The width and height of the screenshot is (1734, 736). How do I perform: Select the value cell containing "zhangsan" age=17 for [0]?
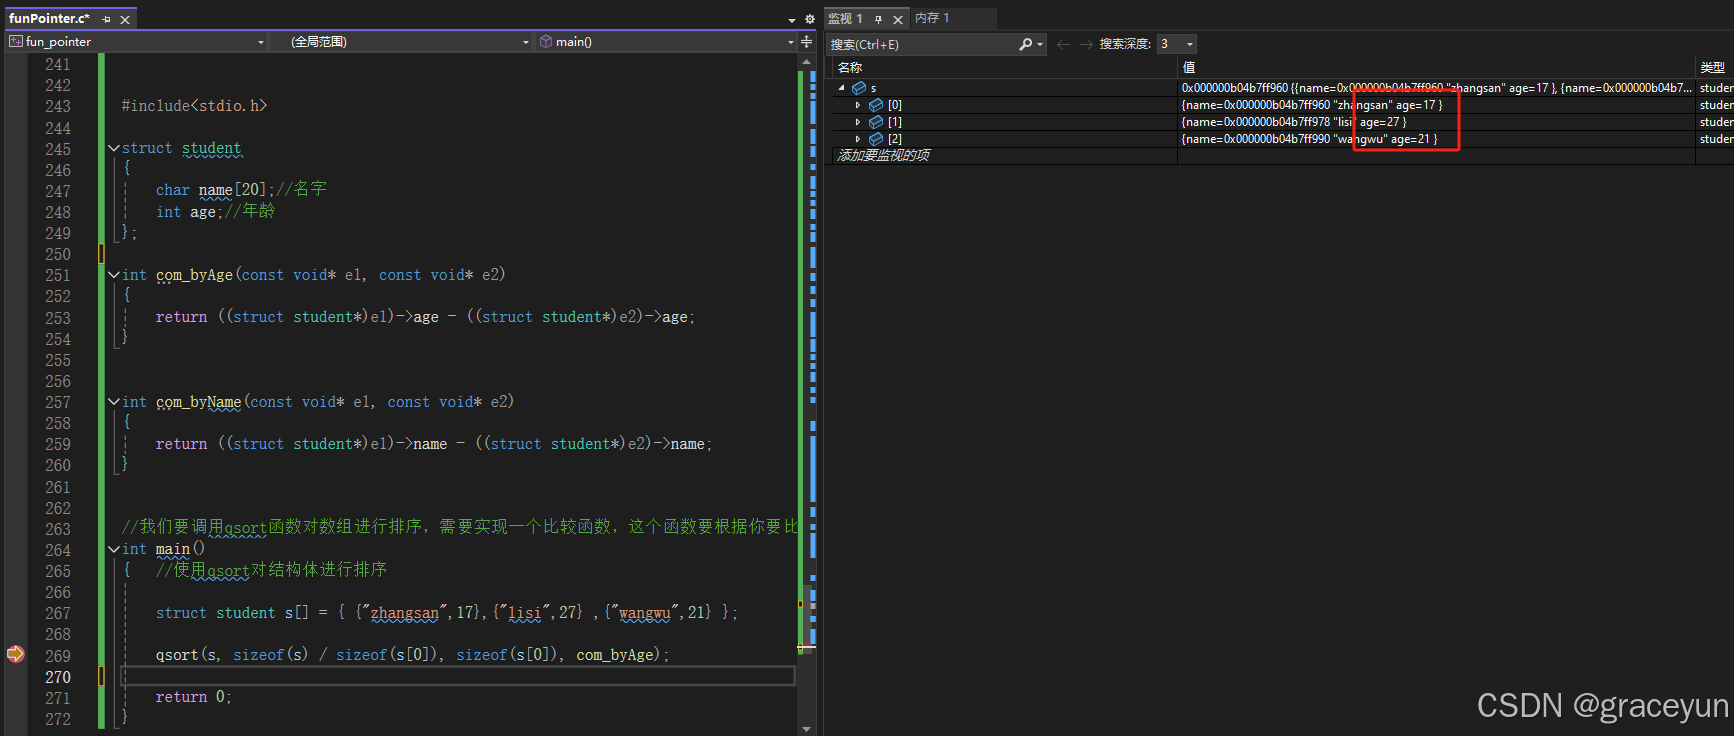pos(1436,105)
